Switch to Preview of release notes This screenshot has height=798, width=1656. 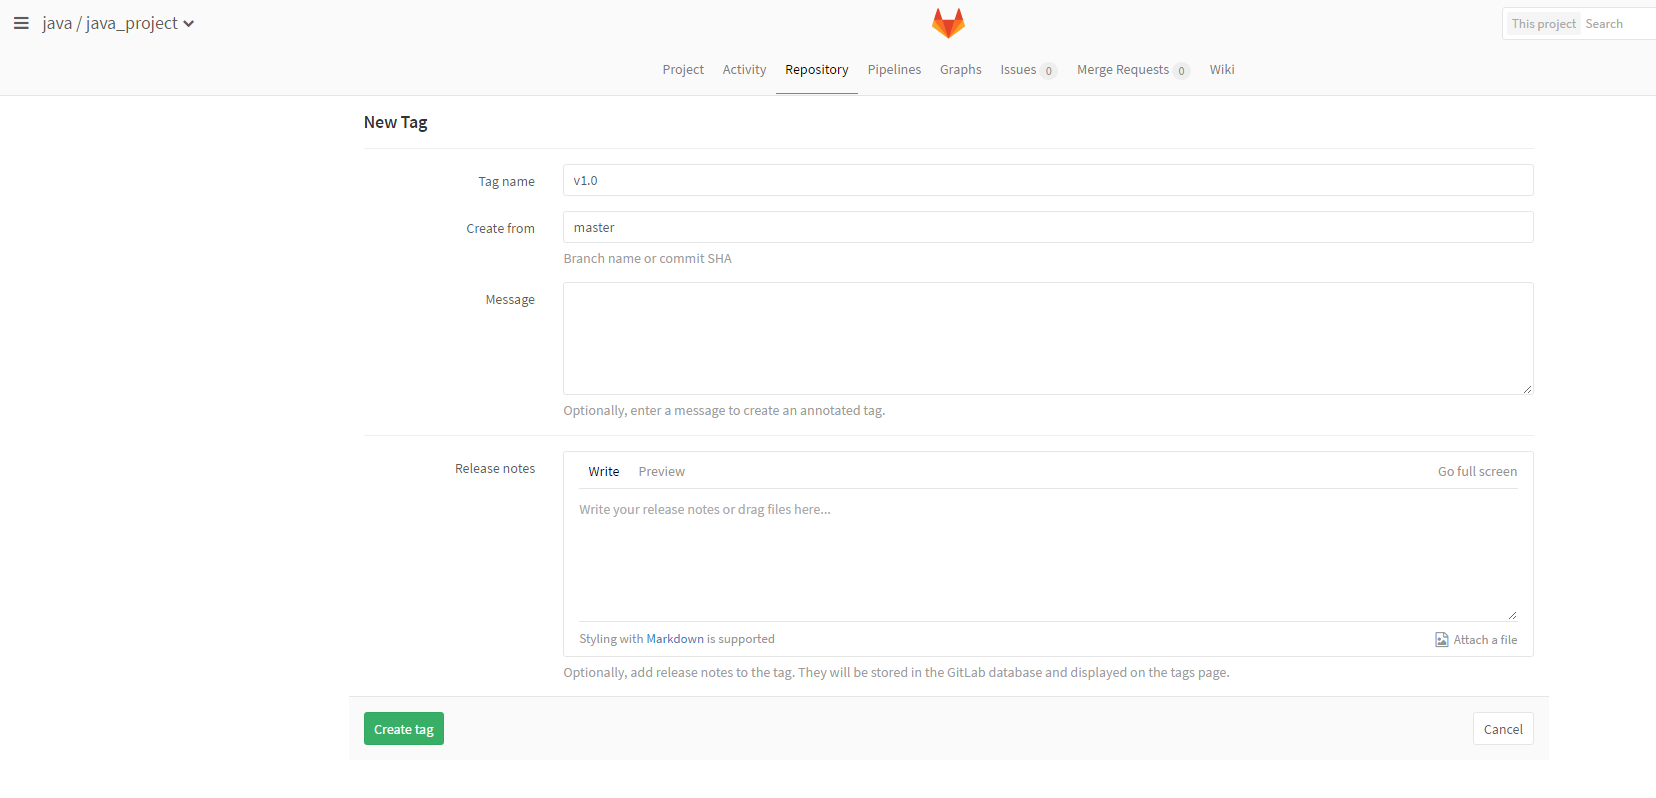[661, 472]
